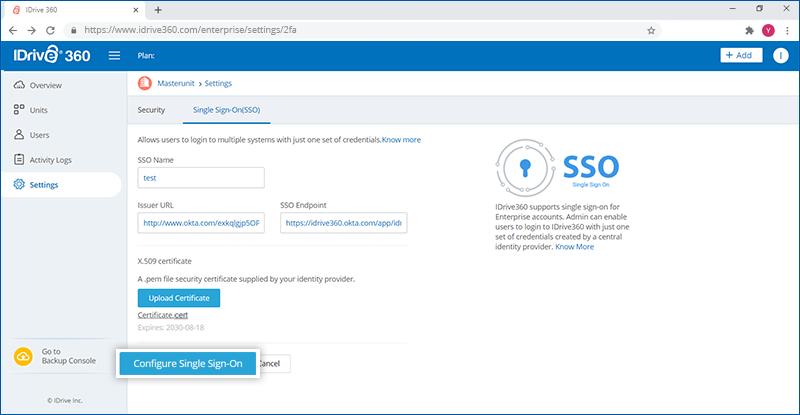Select the Users person icon
Viewport: 800px width, 415px height.
[x=19, y=134]
